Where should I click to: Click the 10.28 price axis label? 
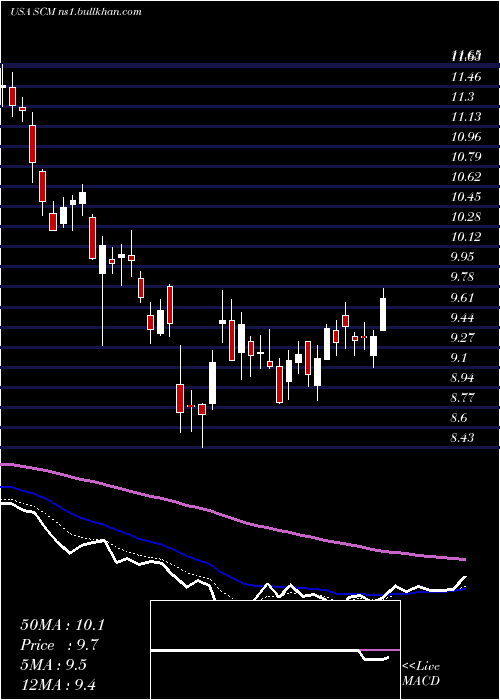click(466, 217)
